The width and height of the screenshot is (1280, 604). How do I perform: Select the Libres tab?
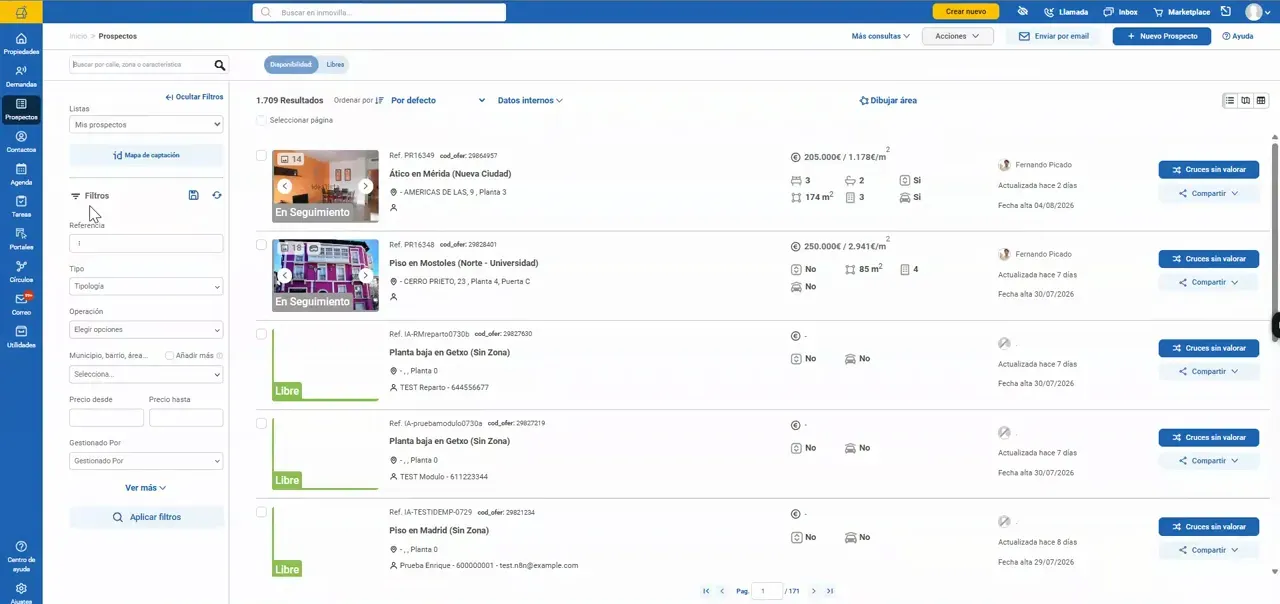coord(335,64)
